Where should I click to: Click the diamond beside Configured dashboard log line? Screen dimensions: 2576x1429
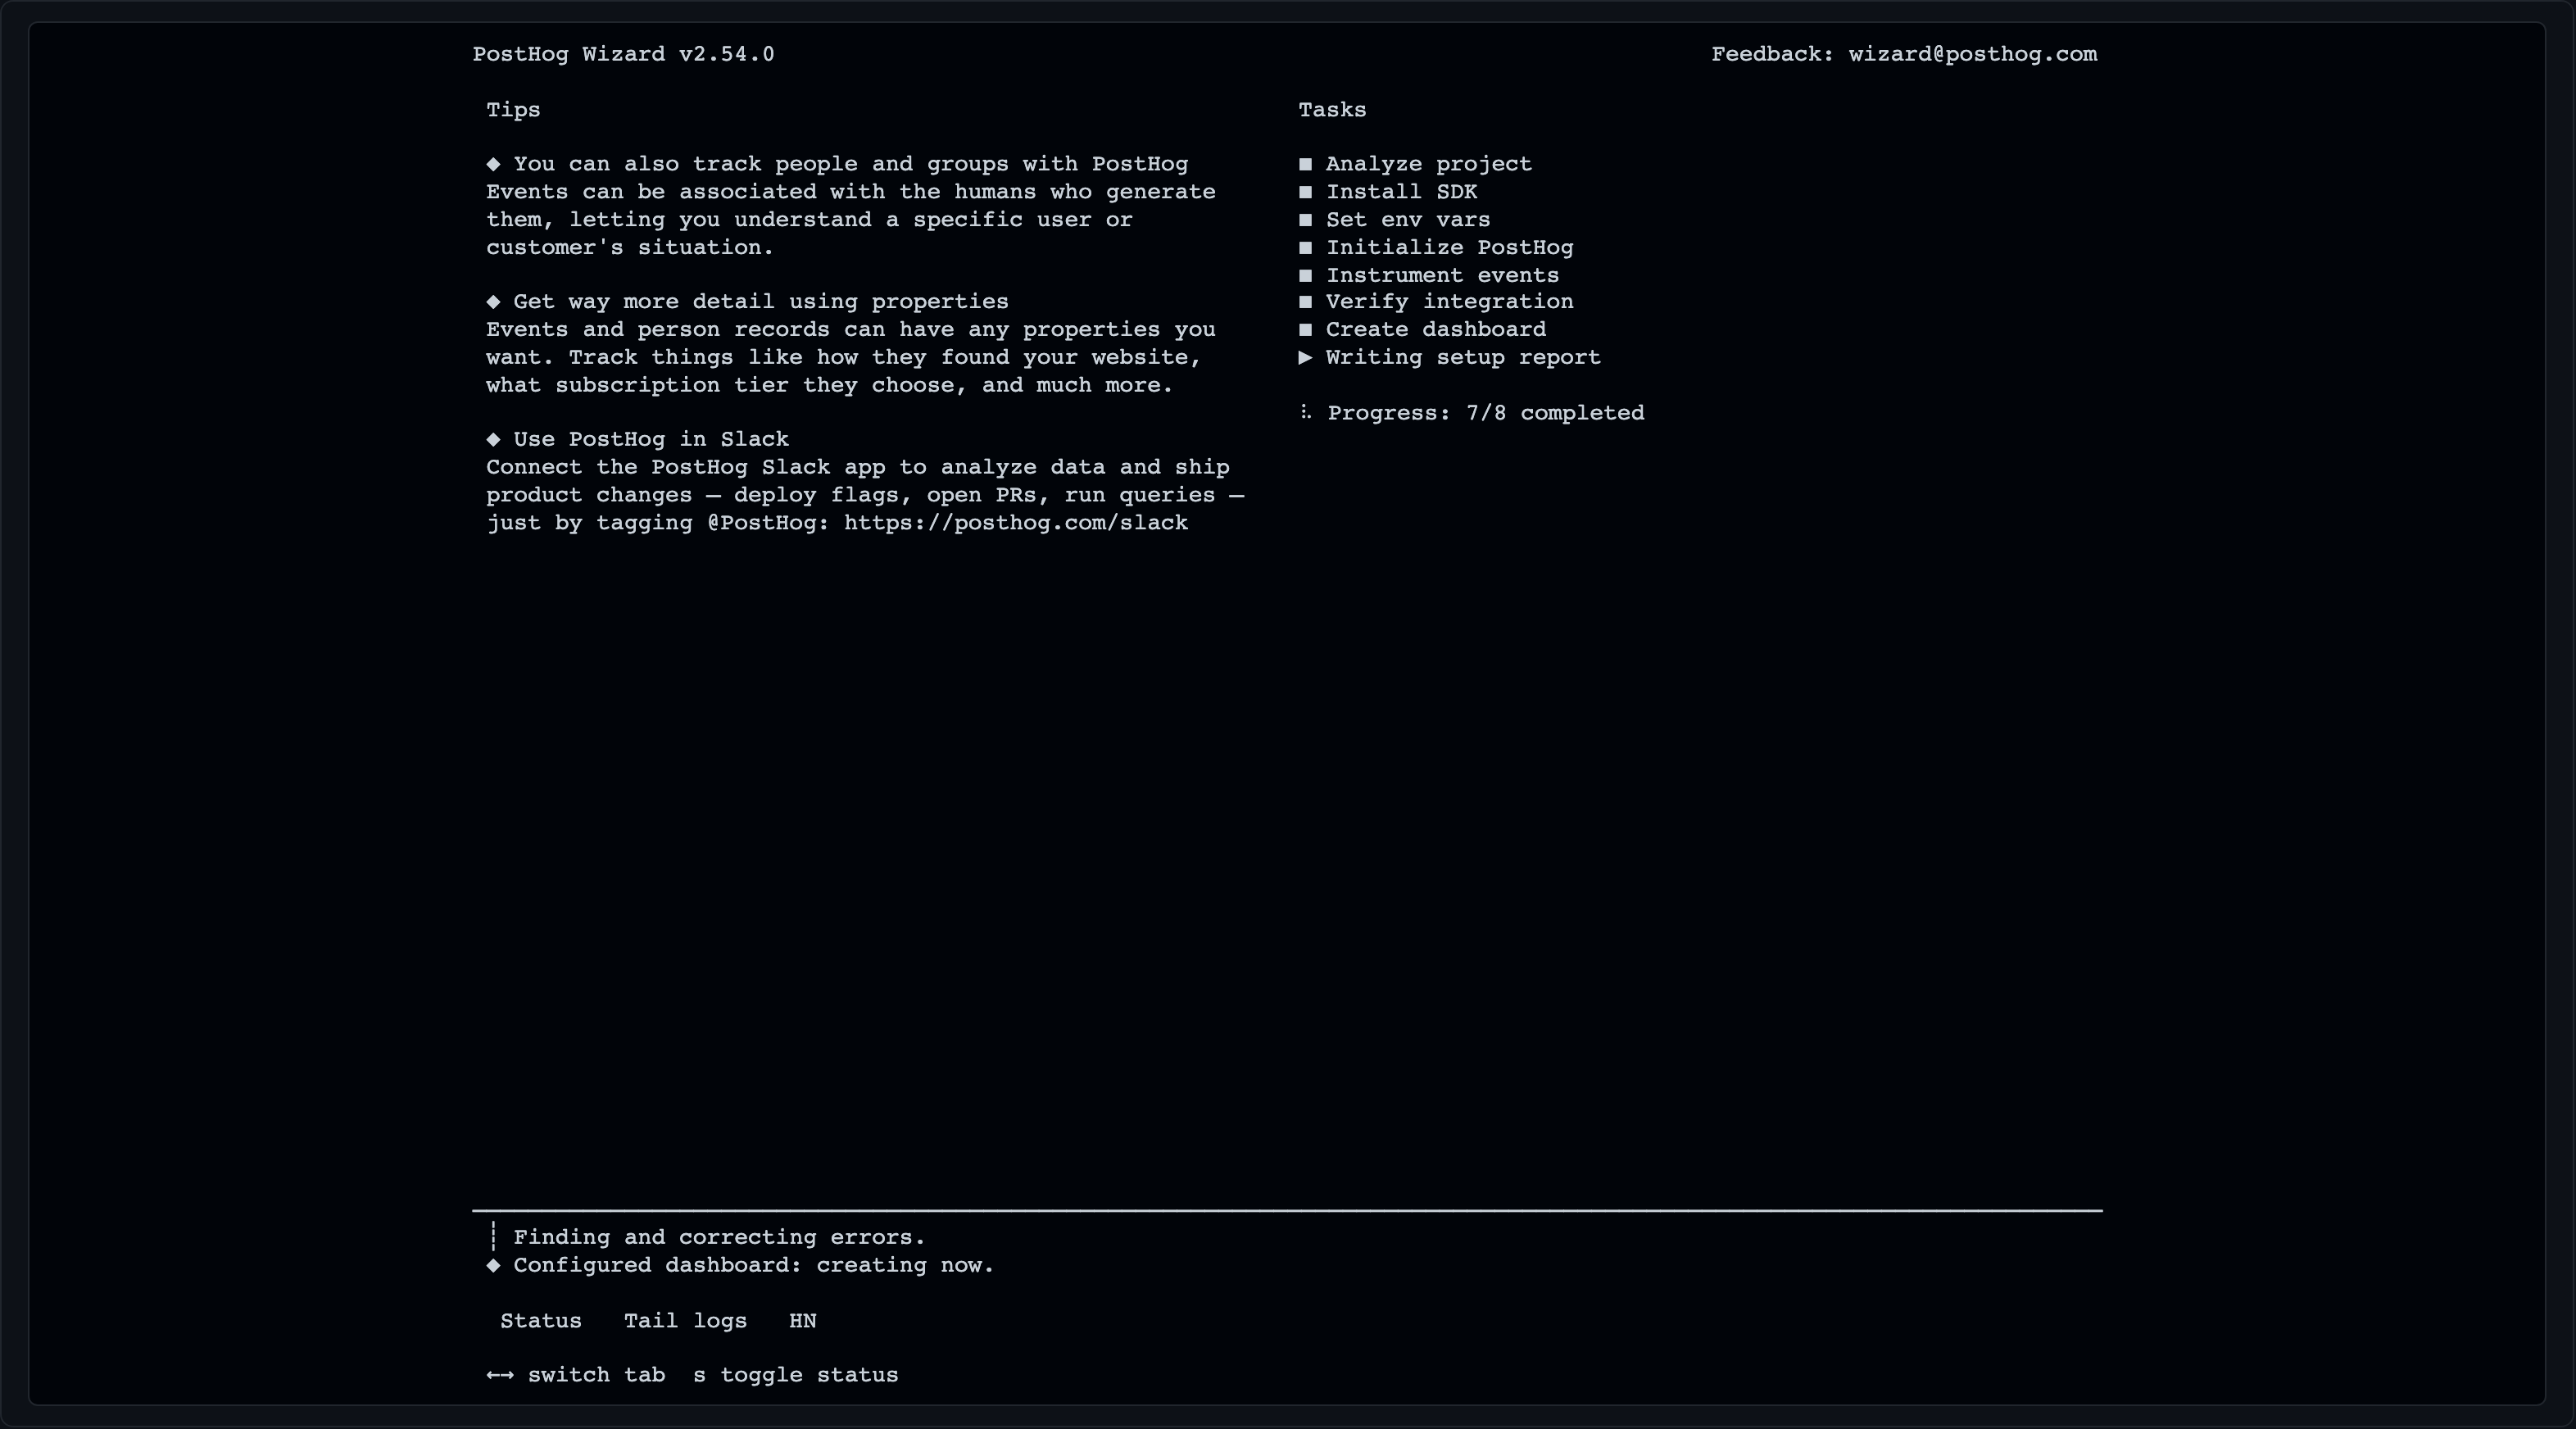pos(493,1265)
